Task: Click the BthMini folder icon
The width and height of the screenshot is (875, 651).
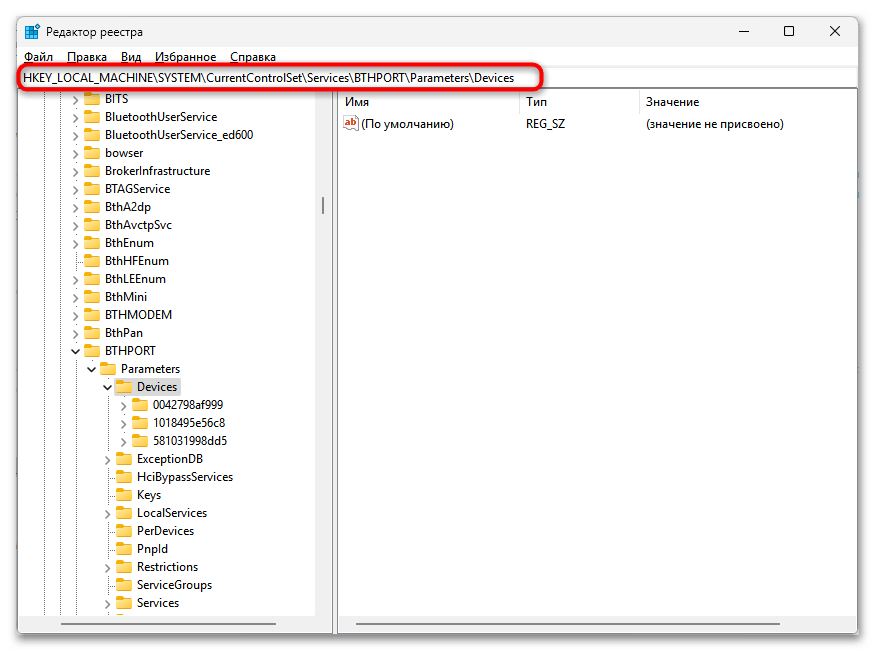Action: (92, 297)
